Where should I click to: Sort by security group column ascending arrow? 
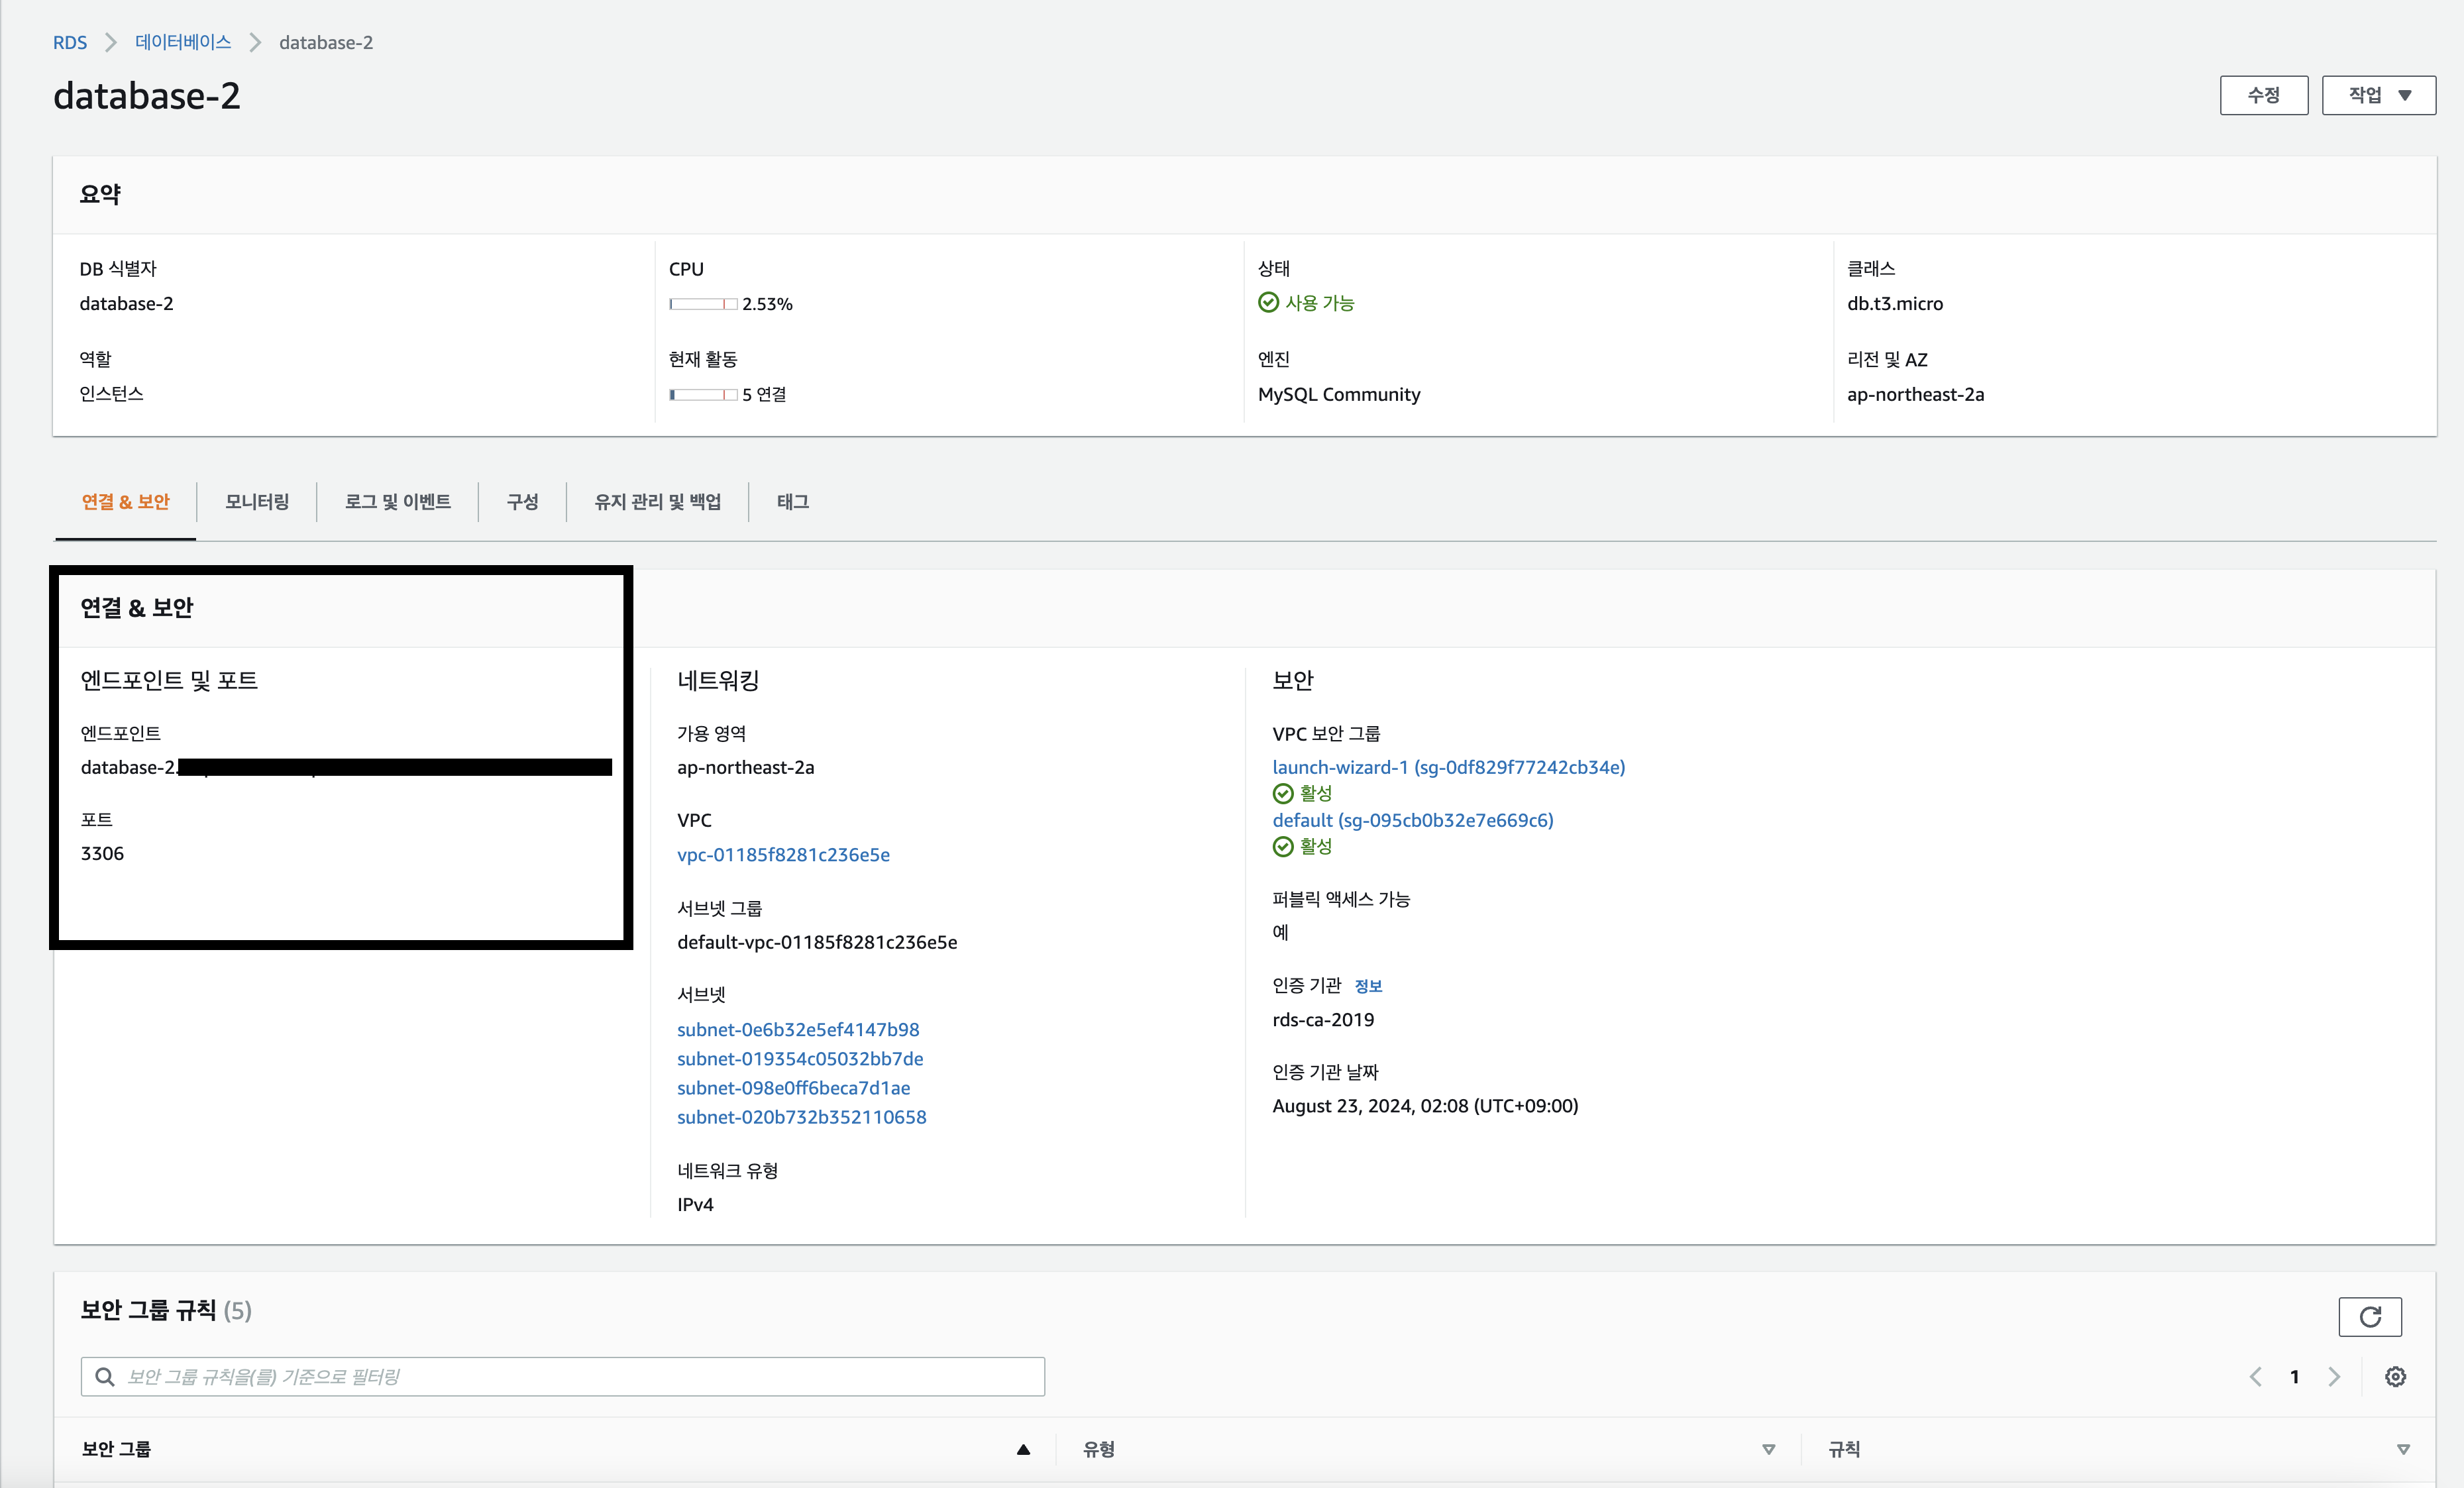coord(1023,1449)
